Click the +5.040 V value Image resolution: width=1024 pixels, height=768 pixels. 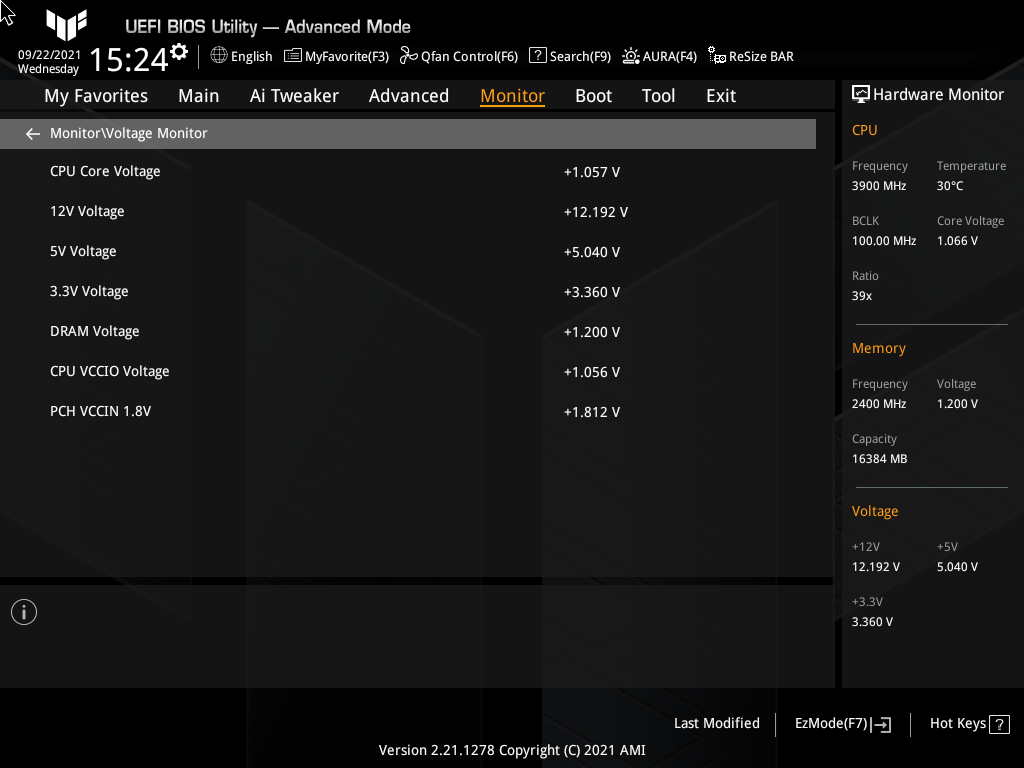[x=592, y=252]
